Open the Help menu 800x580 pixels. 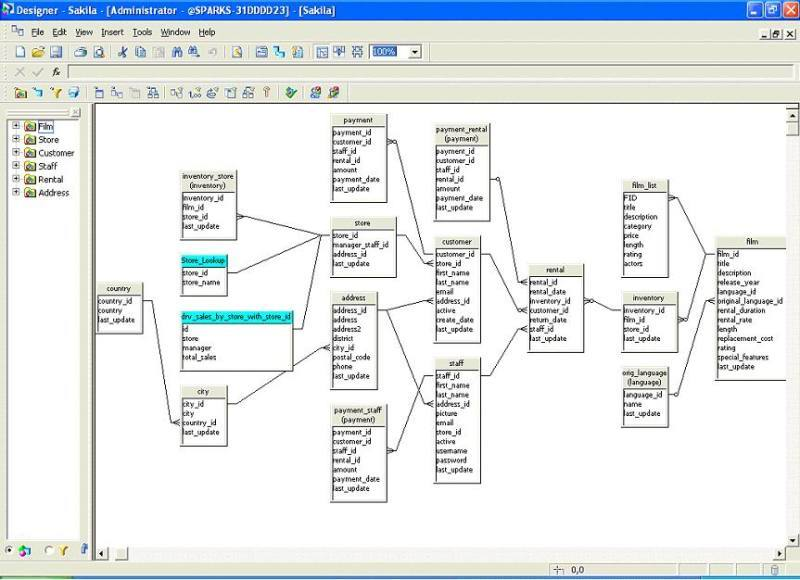(207, 32)
